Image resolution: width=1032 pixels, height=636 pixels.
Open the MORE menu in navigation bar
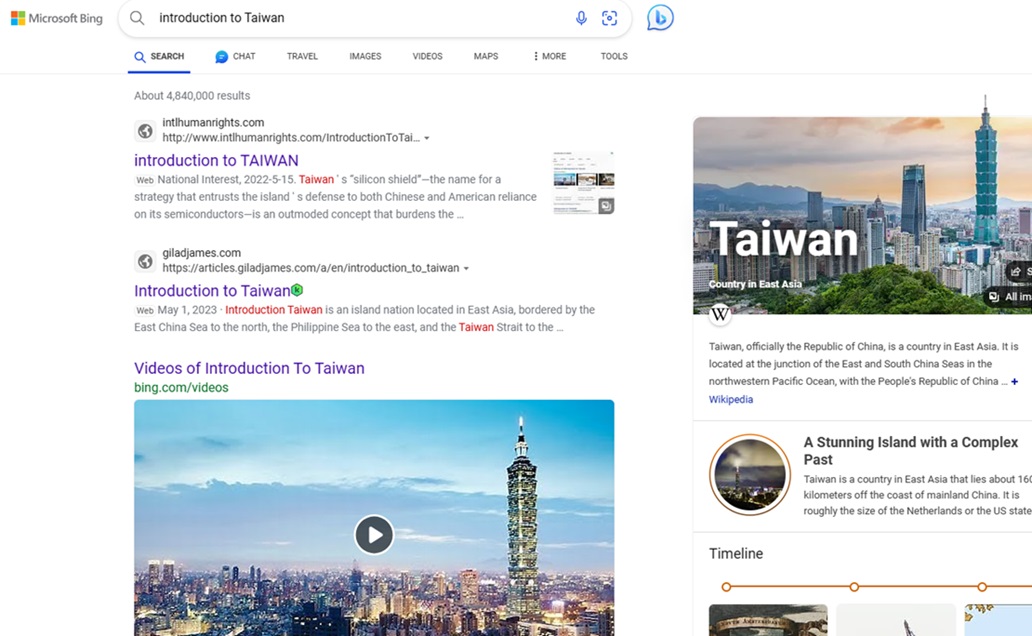(x=549, y=56)
